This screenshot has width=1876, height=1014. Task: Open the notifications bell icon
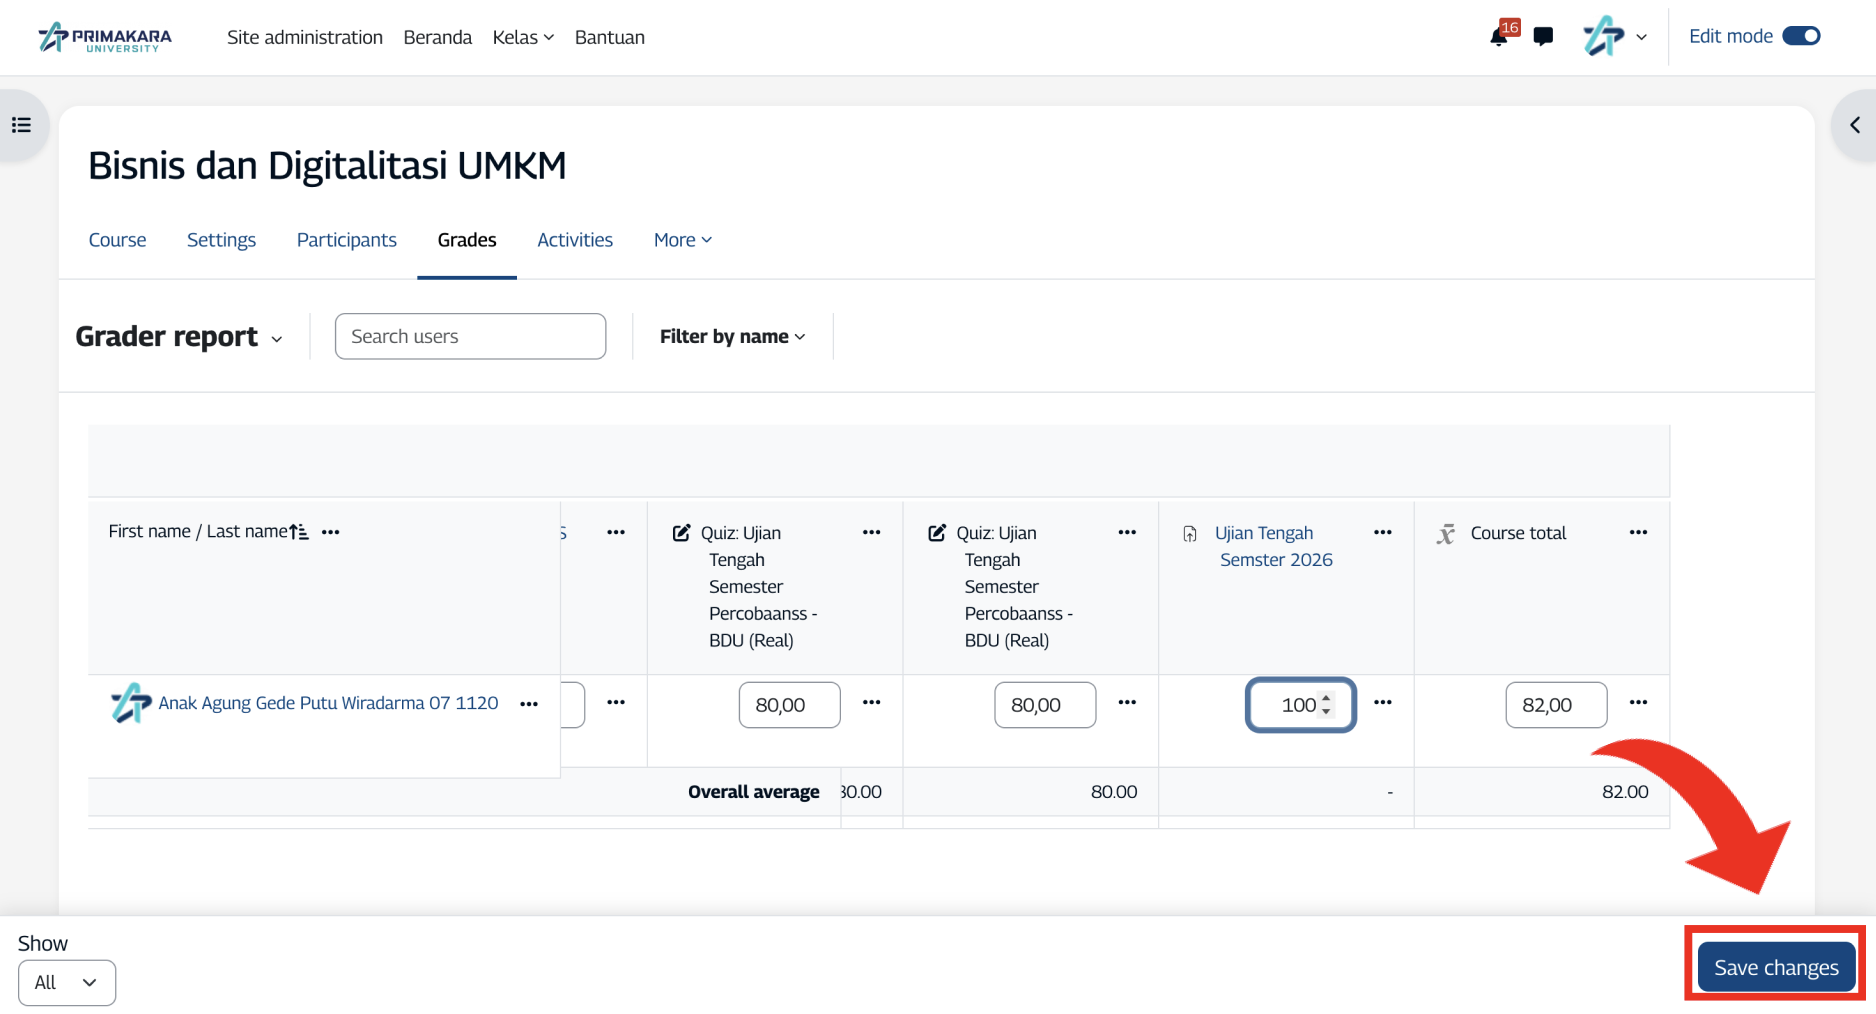point(1498,37)
